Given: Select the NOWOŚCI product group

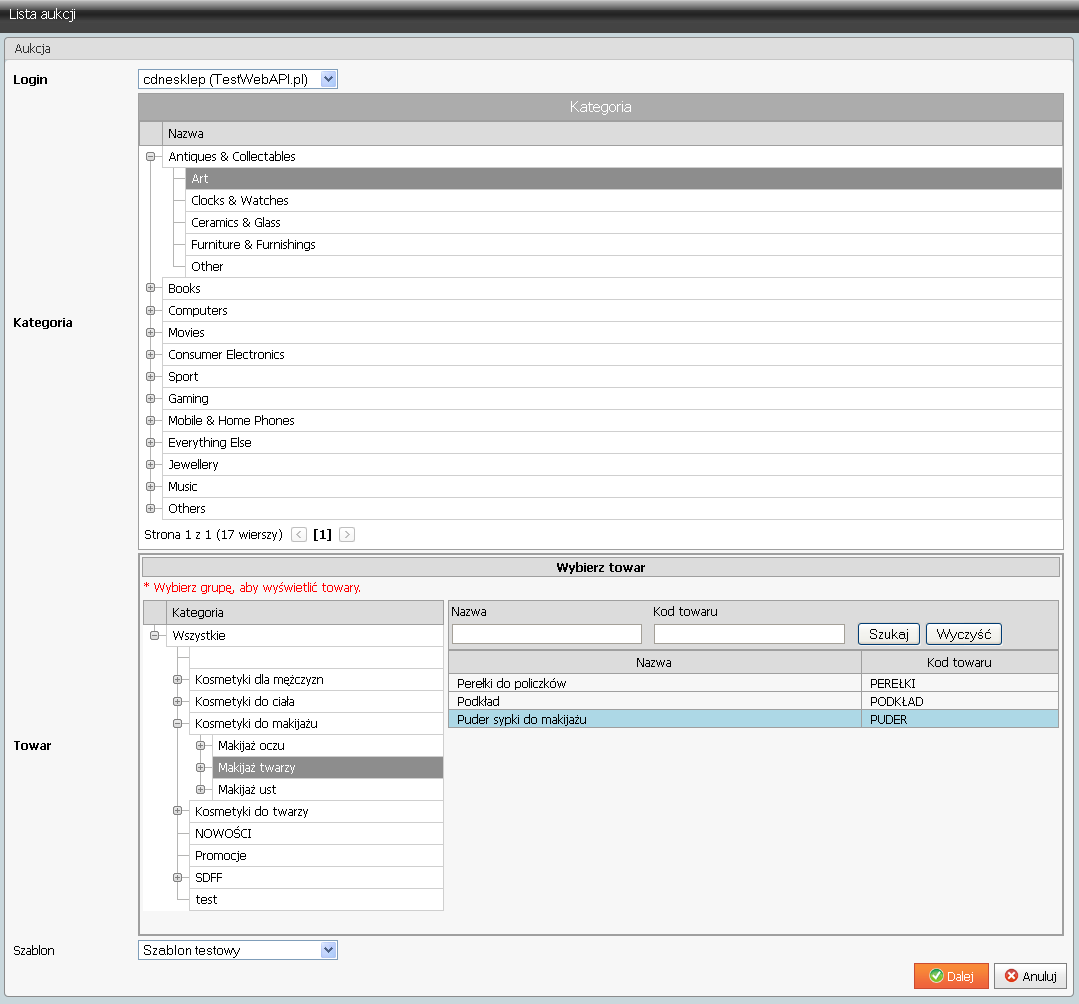Looking at the screenshot, I should point(316,833).
